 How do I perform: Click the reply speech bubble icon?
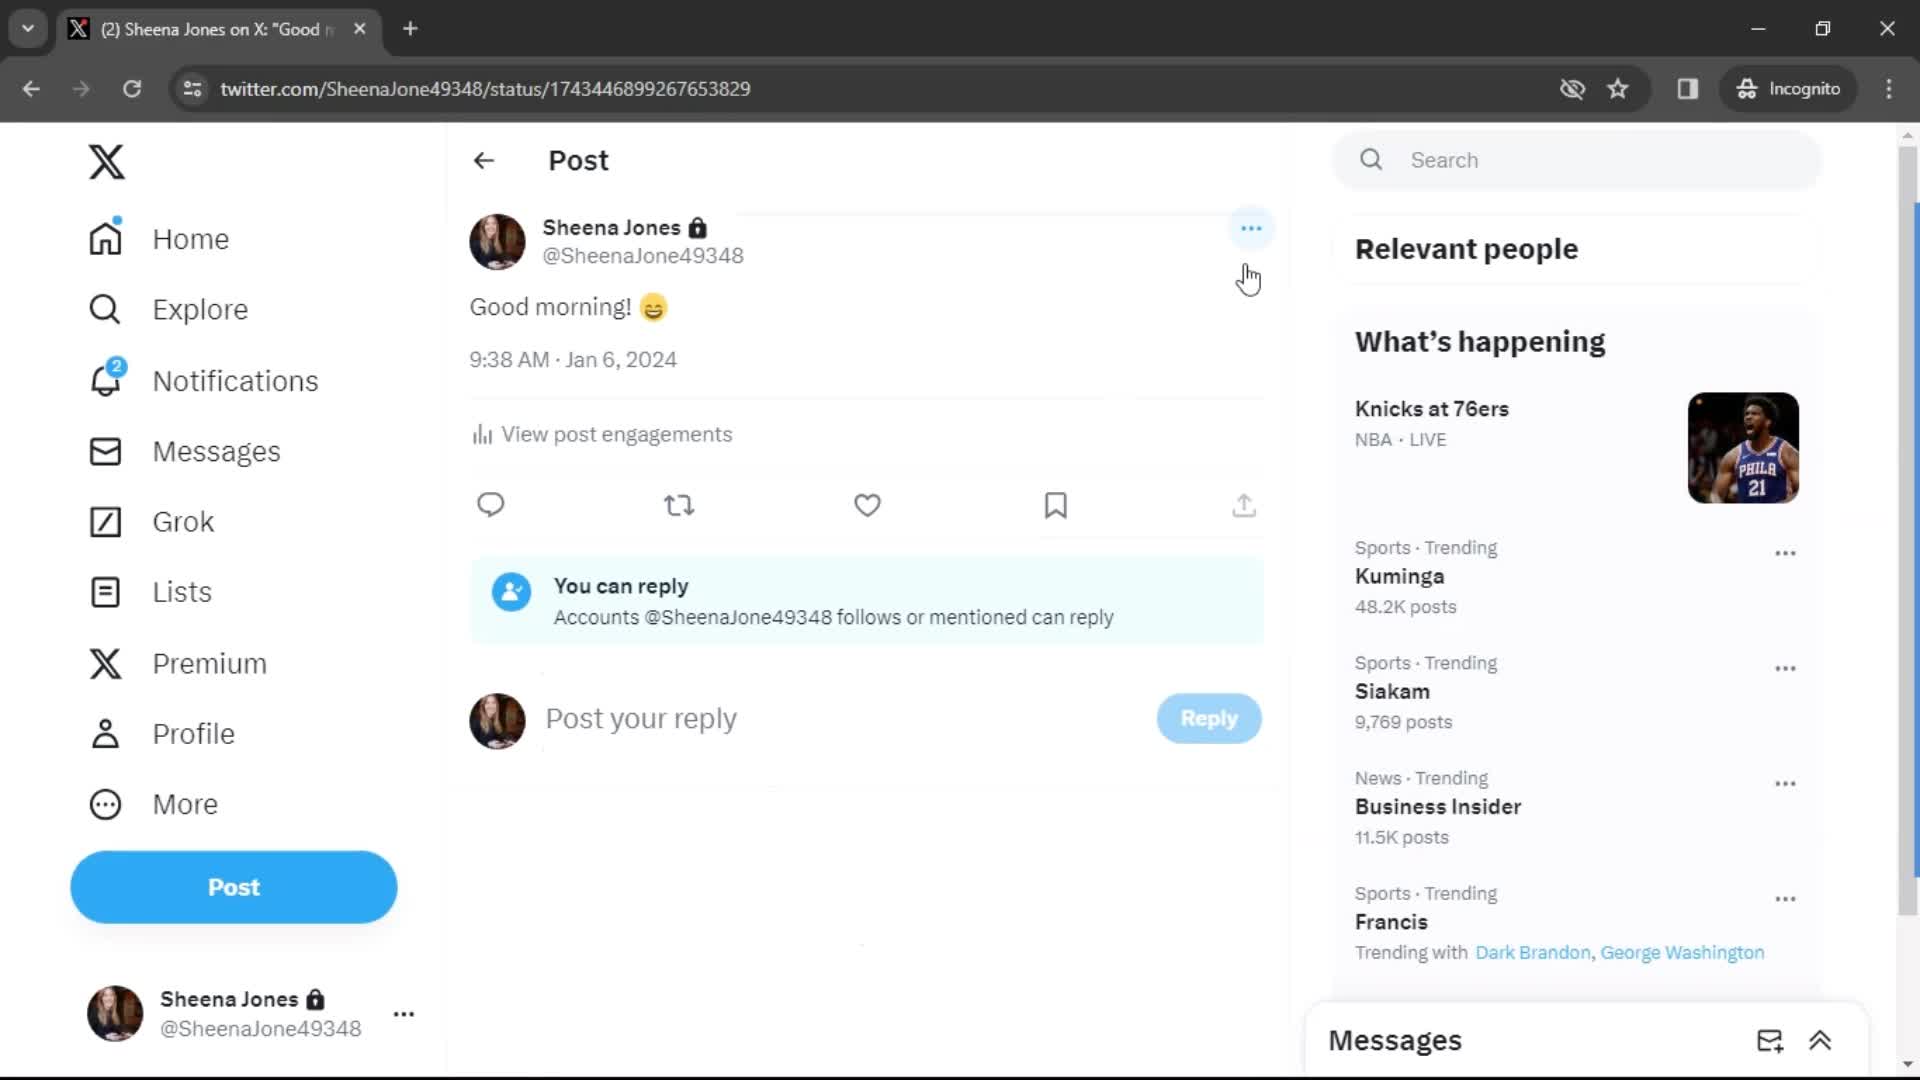pyautogui.click(x=490, y=505)
